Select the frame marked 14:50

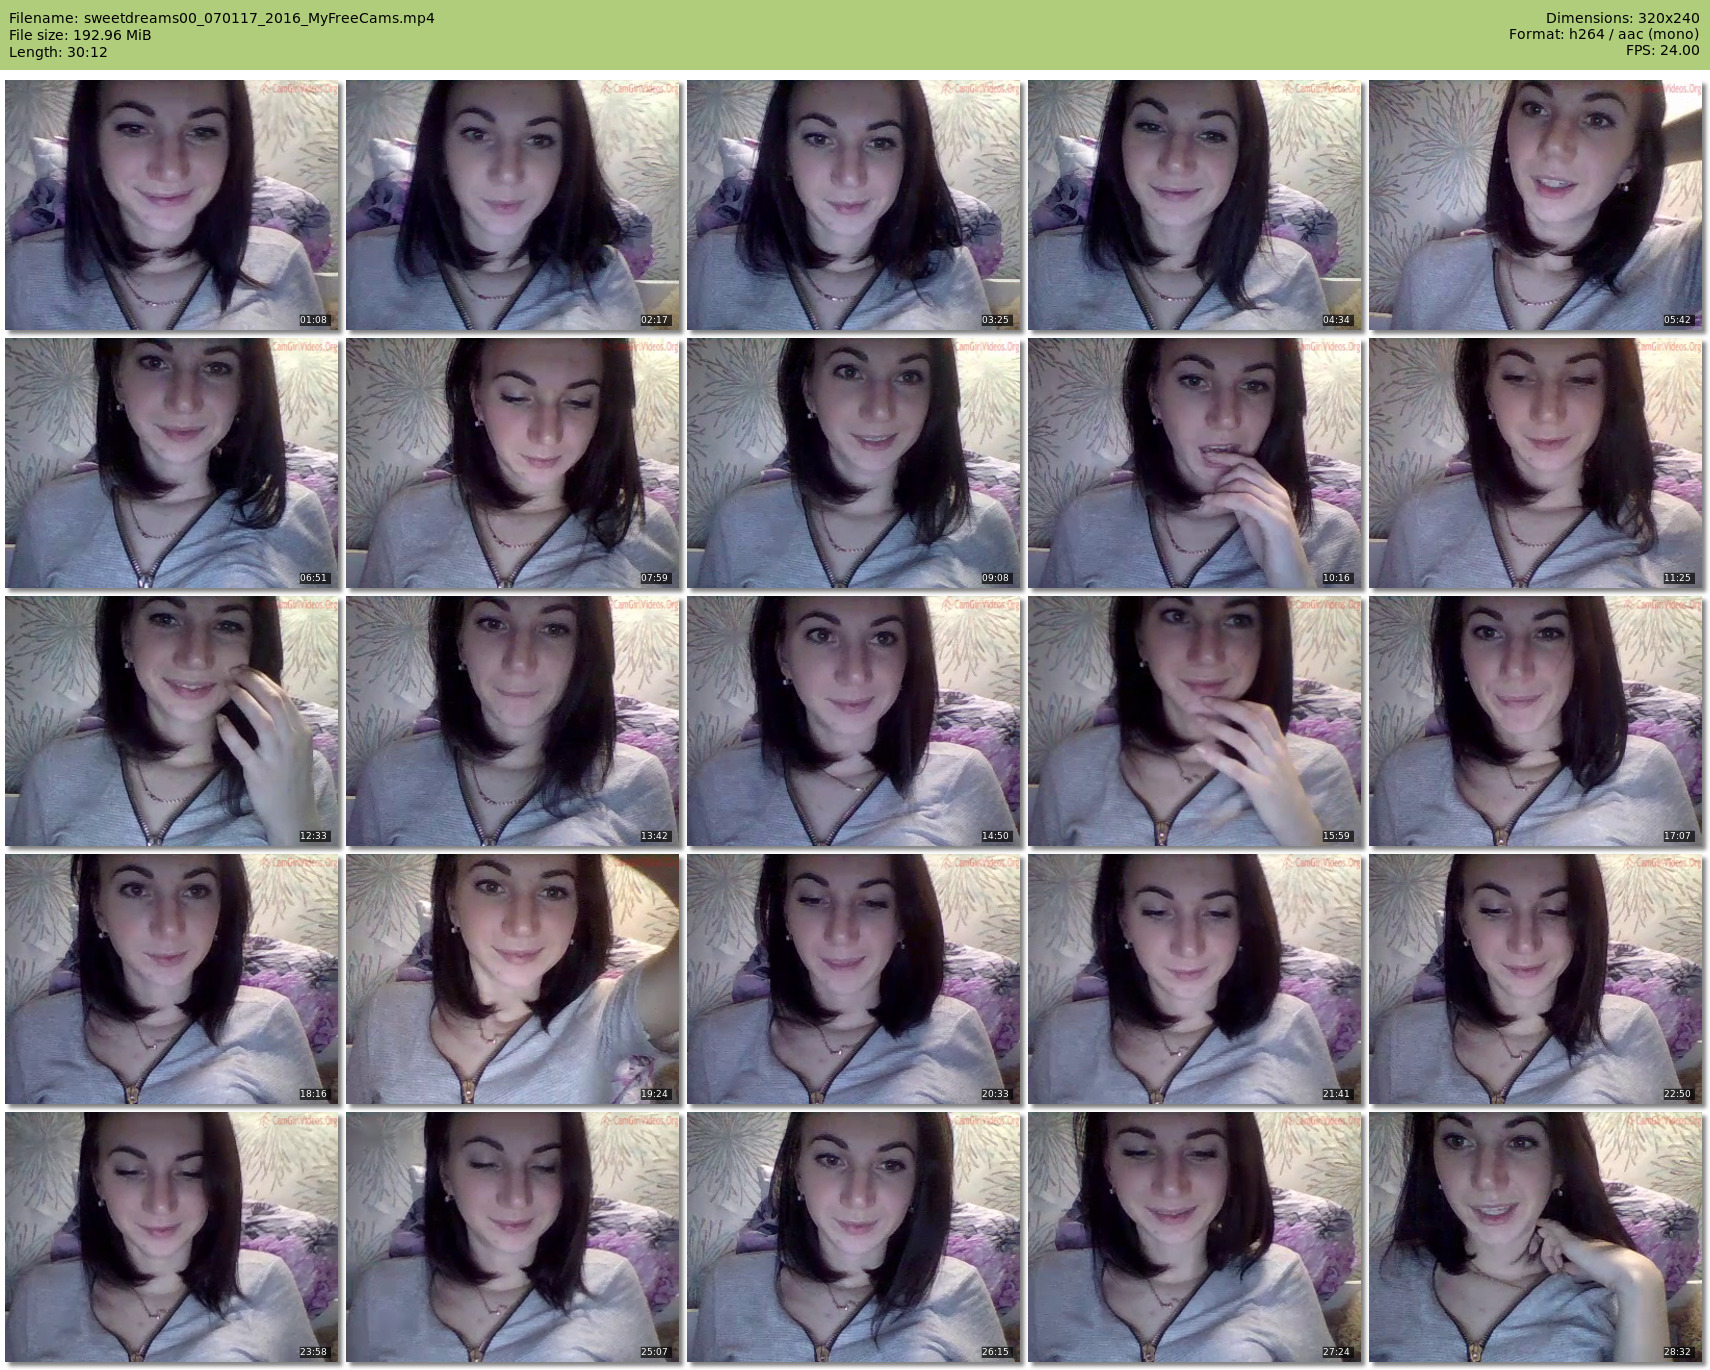(854, 721)
